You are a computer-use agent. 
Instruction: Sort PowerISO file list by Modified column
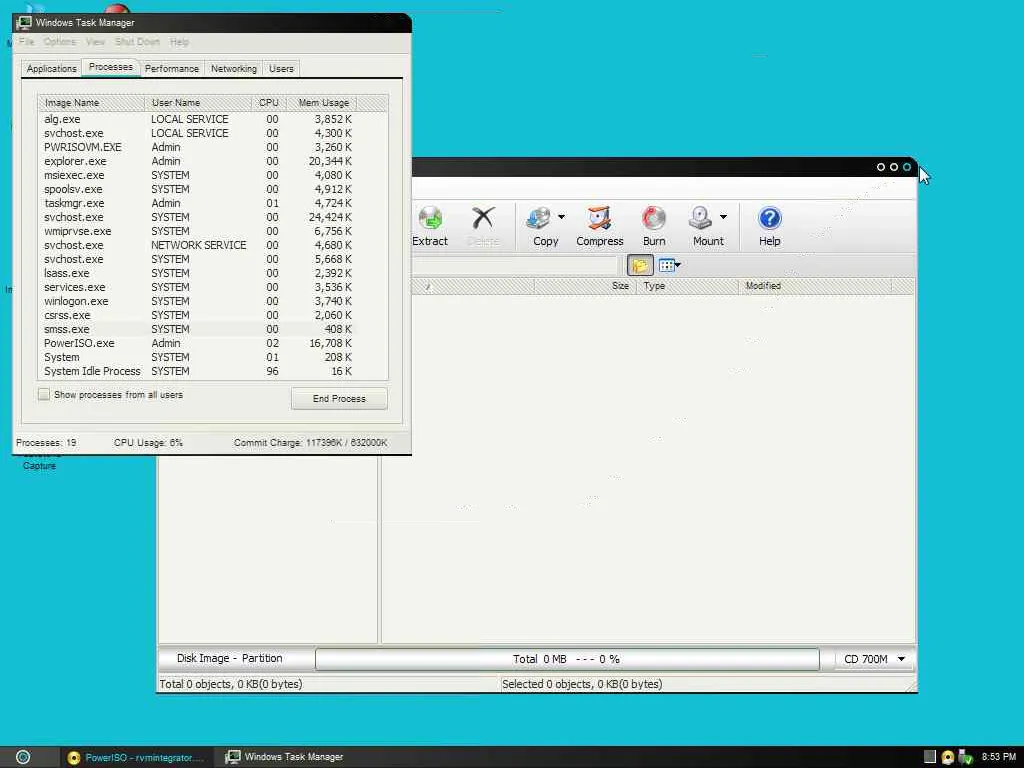point(814,286)
